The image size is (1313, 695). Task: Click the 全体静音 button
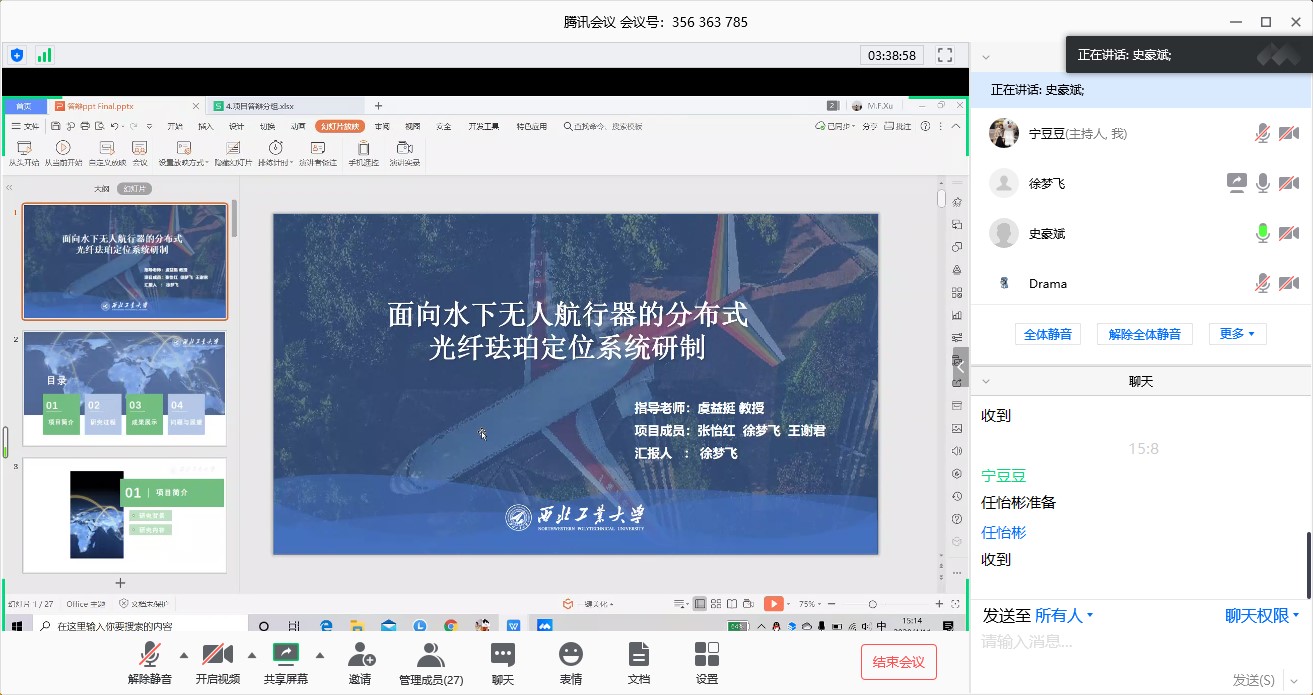1048,334
